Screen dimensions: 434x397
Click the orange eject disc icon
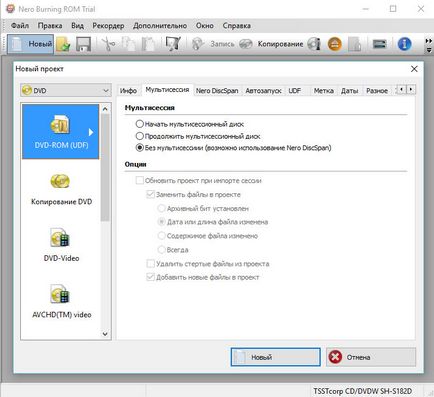[x=335, y=44]
